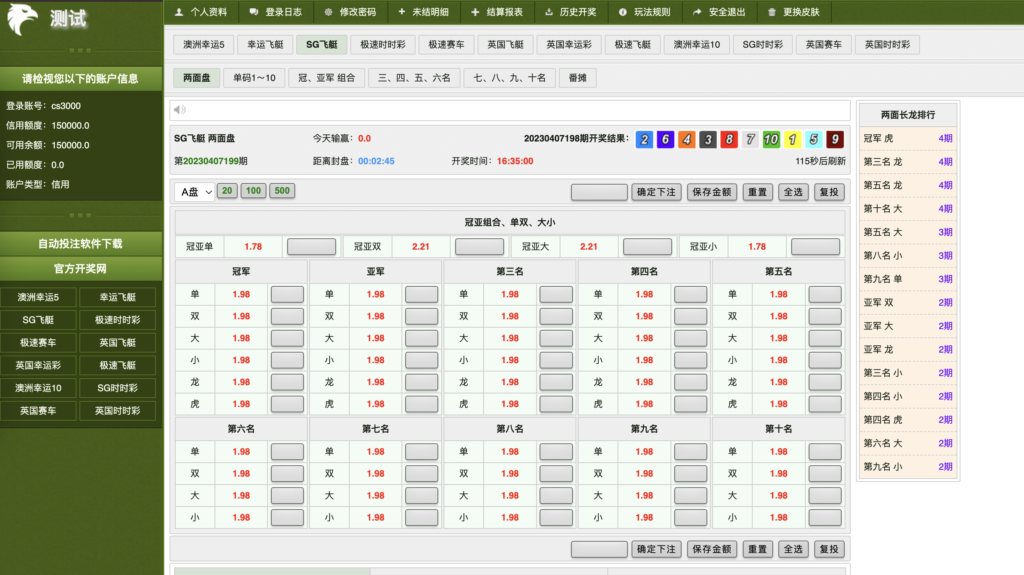
Task: Choose the 500 quick amount chip
Action: click(282, 191)
